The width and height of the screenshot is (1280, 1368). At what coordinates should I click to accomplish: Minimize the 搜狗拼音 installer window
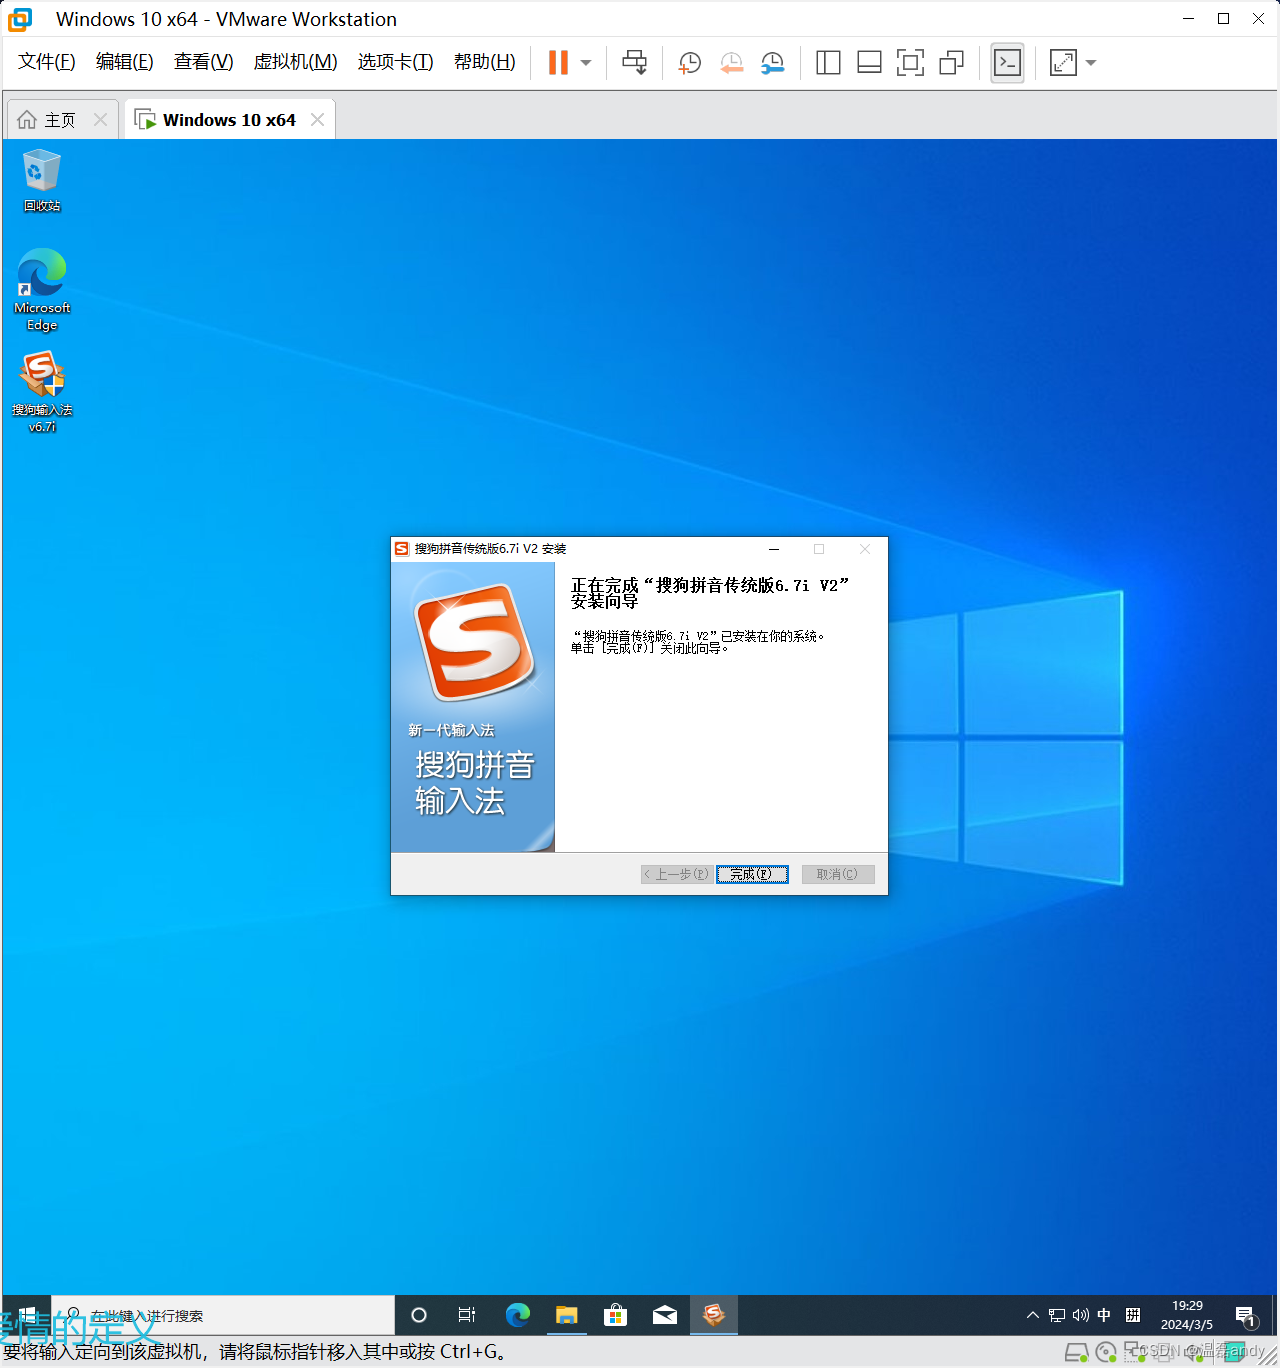[x=774, y=549]
